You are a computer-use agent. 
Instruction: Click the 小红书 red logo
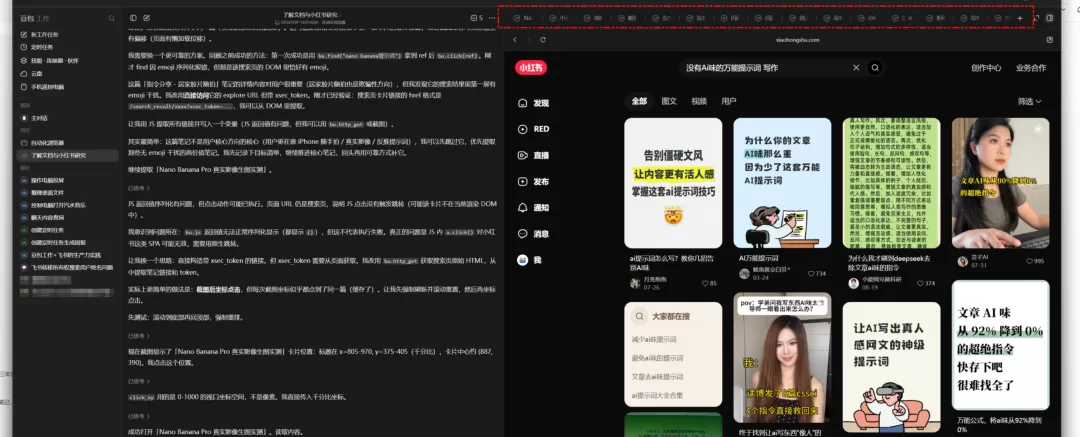530,68
